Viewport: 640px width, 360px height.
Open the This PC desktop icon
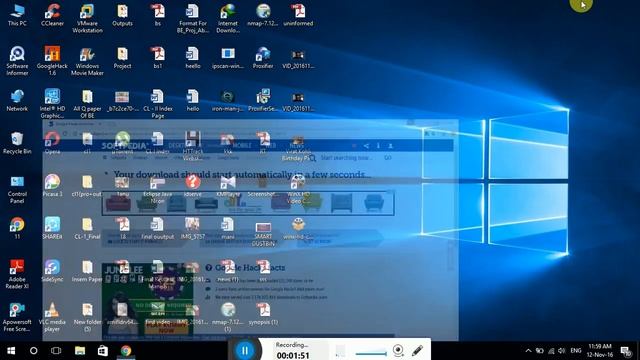click(x=17, y=15)
